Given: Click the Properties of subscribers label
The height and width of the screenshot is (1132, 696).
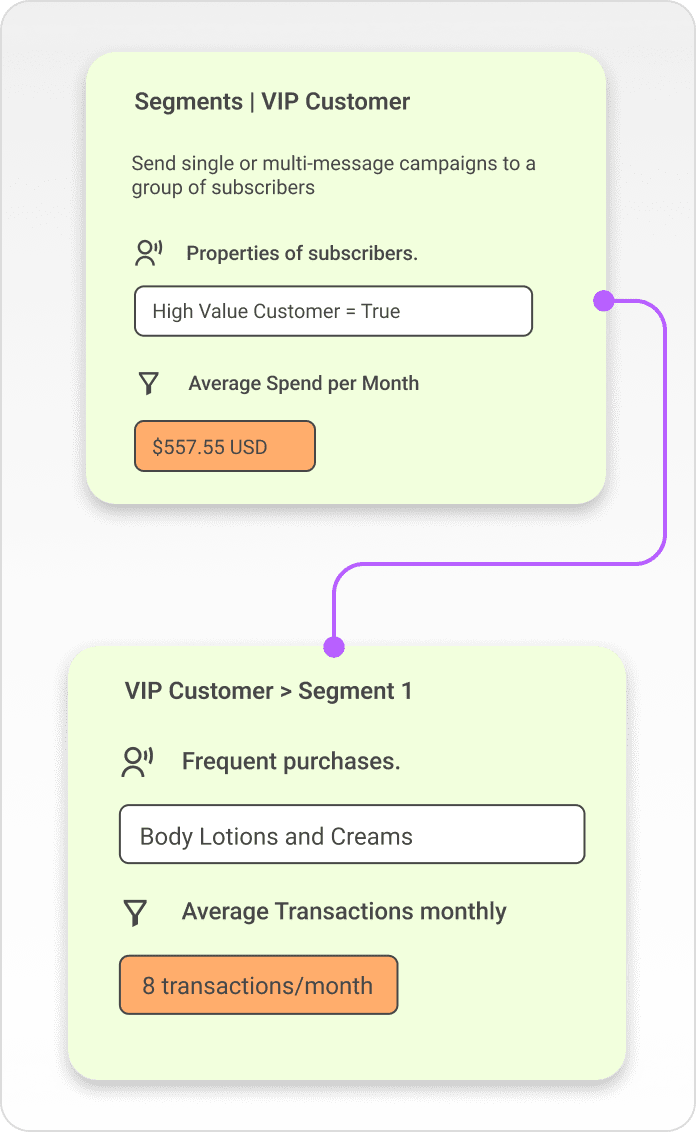Looking at the screenshot, I should click(x=302, y=253).
